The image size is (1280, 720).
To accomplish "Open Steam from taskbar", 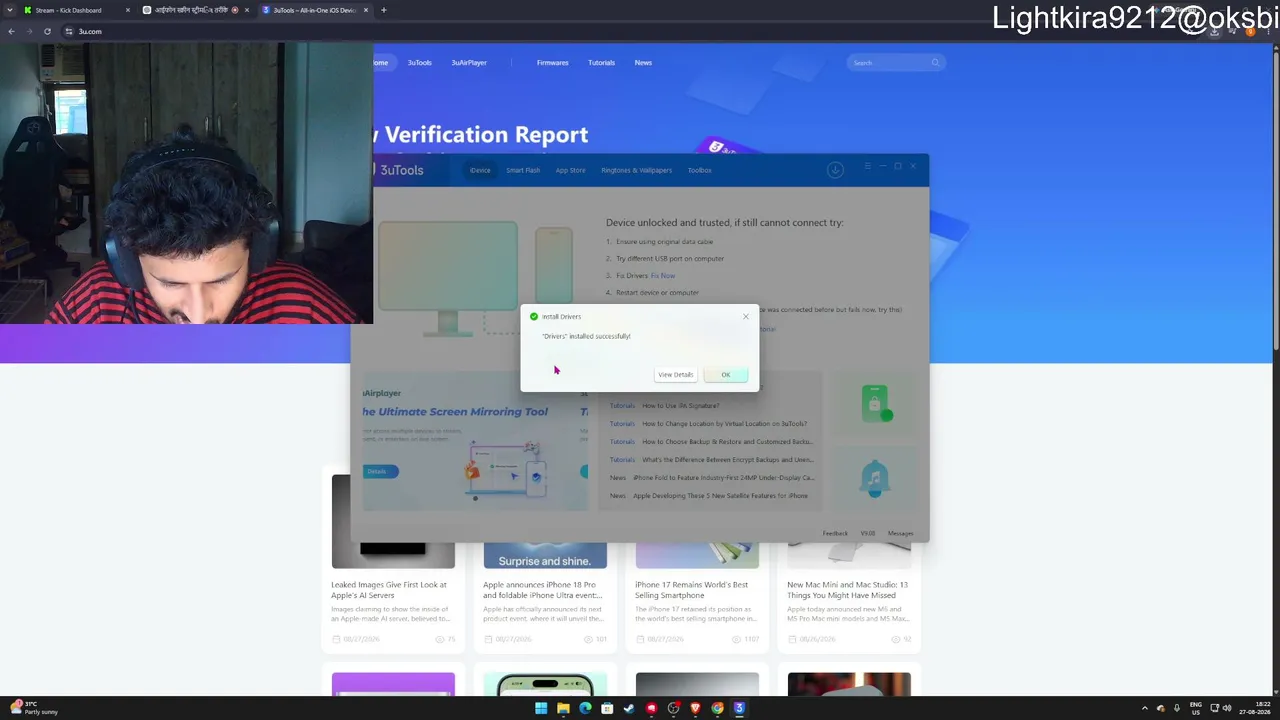I will [629, 708].
